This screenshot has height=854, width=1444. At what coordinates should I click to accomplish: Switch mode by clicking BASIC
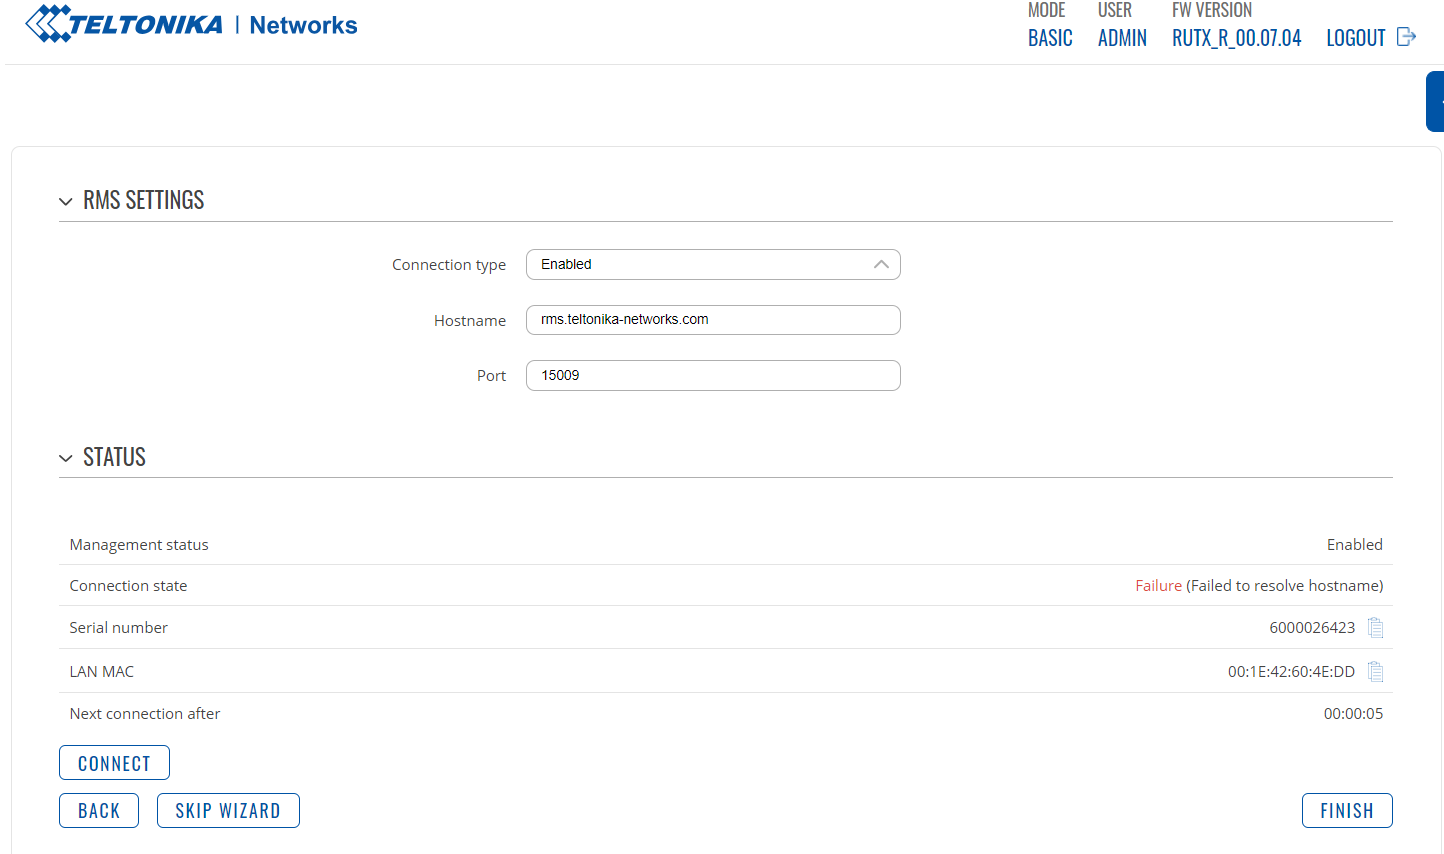1050,38
